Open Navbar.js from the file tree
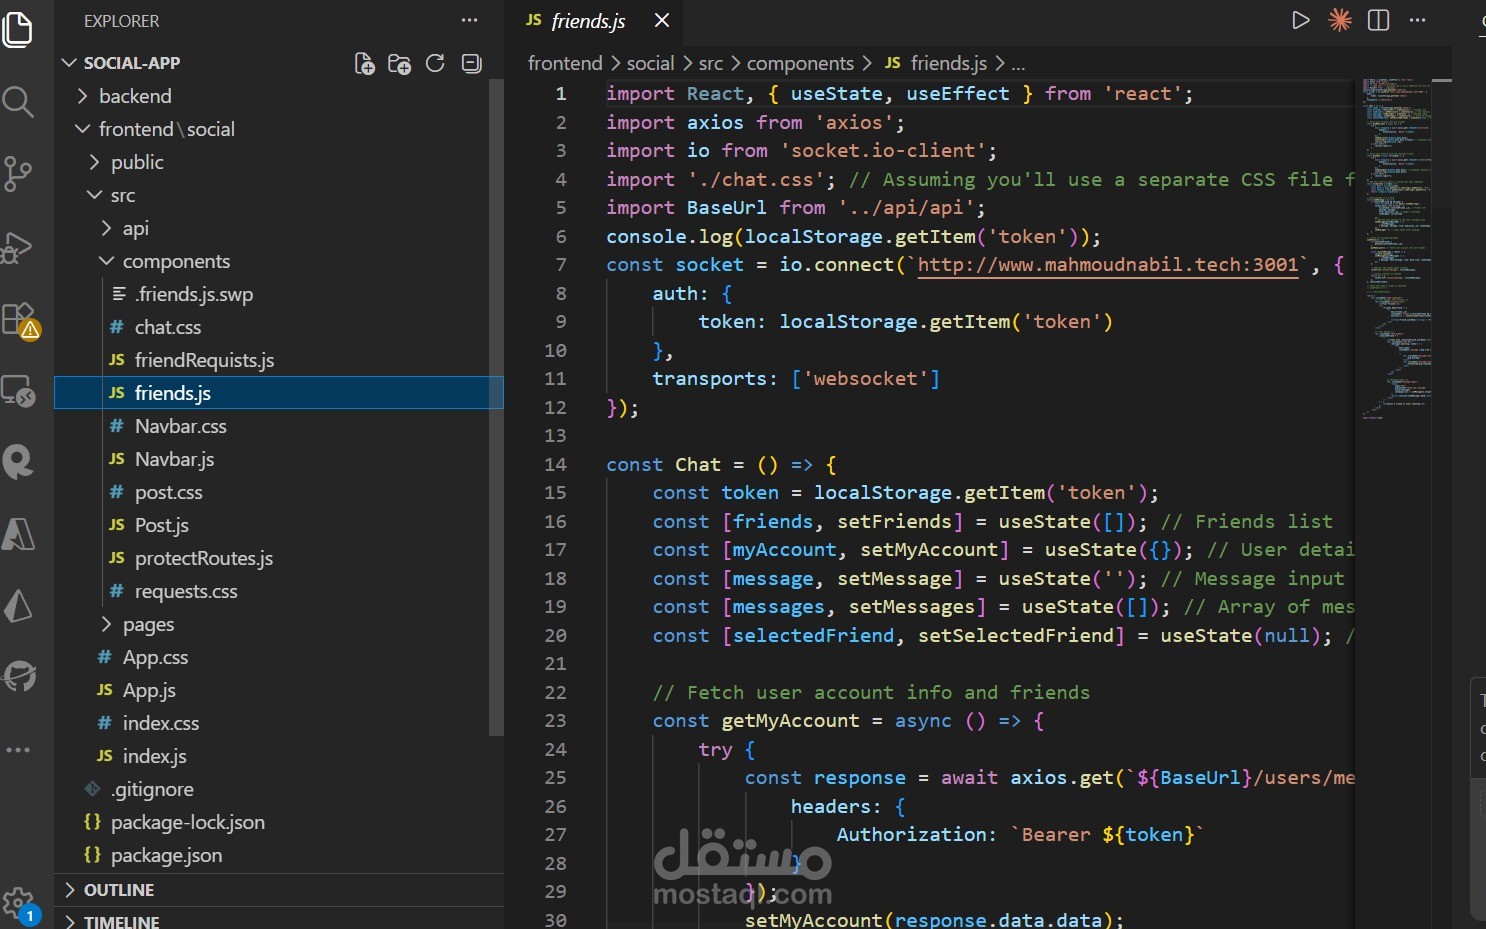The height and width of the screenshot is (929, 1486). (x=174, y=459)
